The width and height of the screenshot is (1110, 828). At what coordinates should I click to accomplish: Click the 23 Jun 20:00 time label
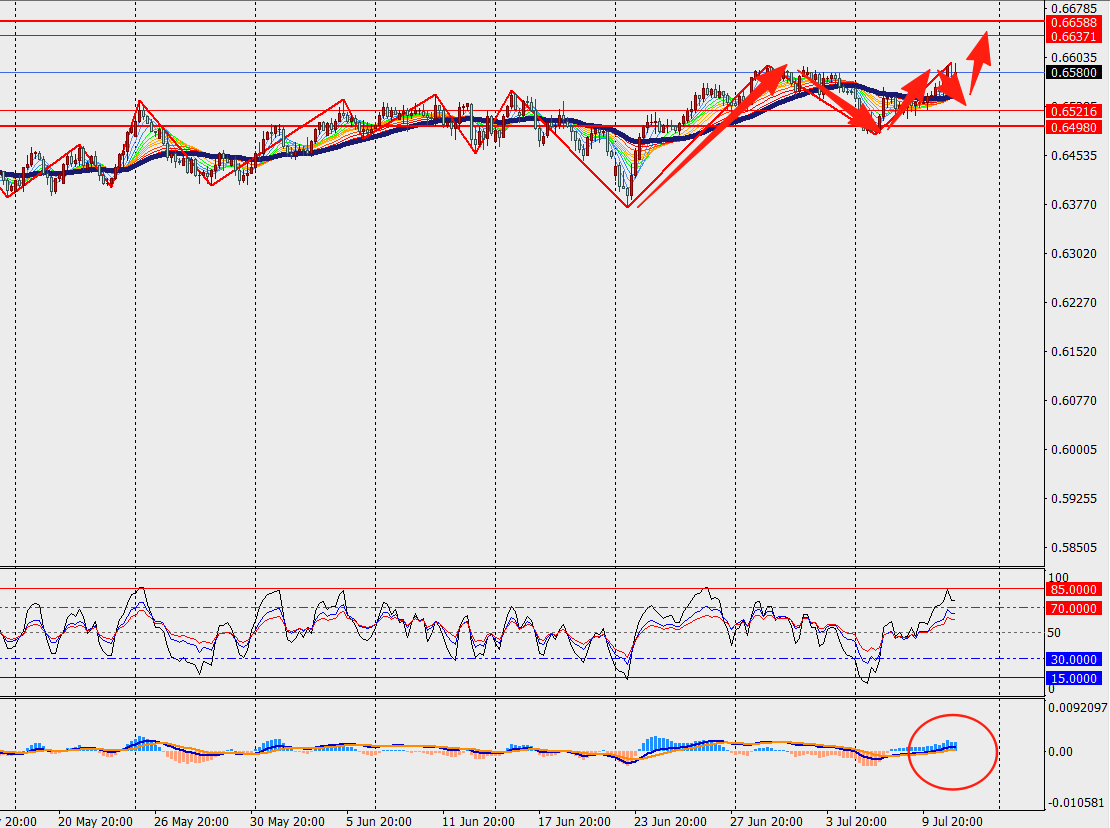click(x=670, y=822)
